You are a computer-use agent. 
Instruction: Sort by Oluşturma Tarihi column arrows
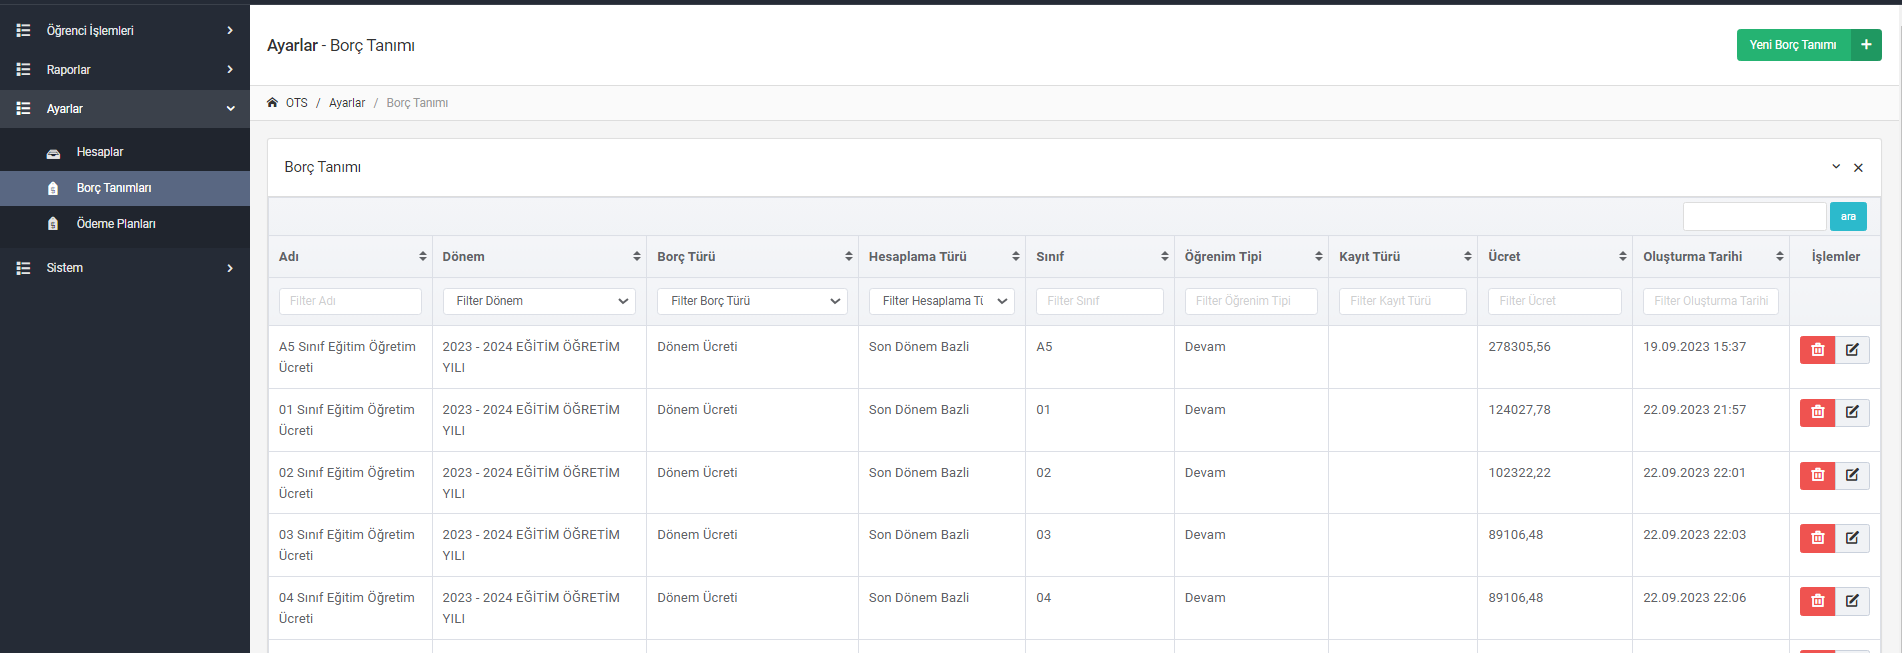pyautogui.click(x=1780, y=257)
